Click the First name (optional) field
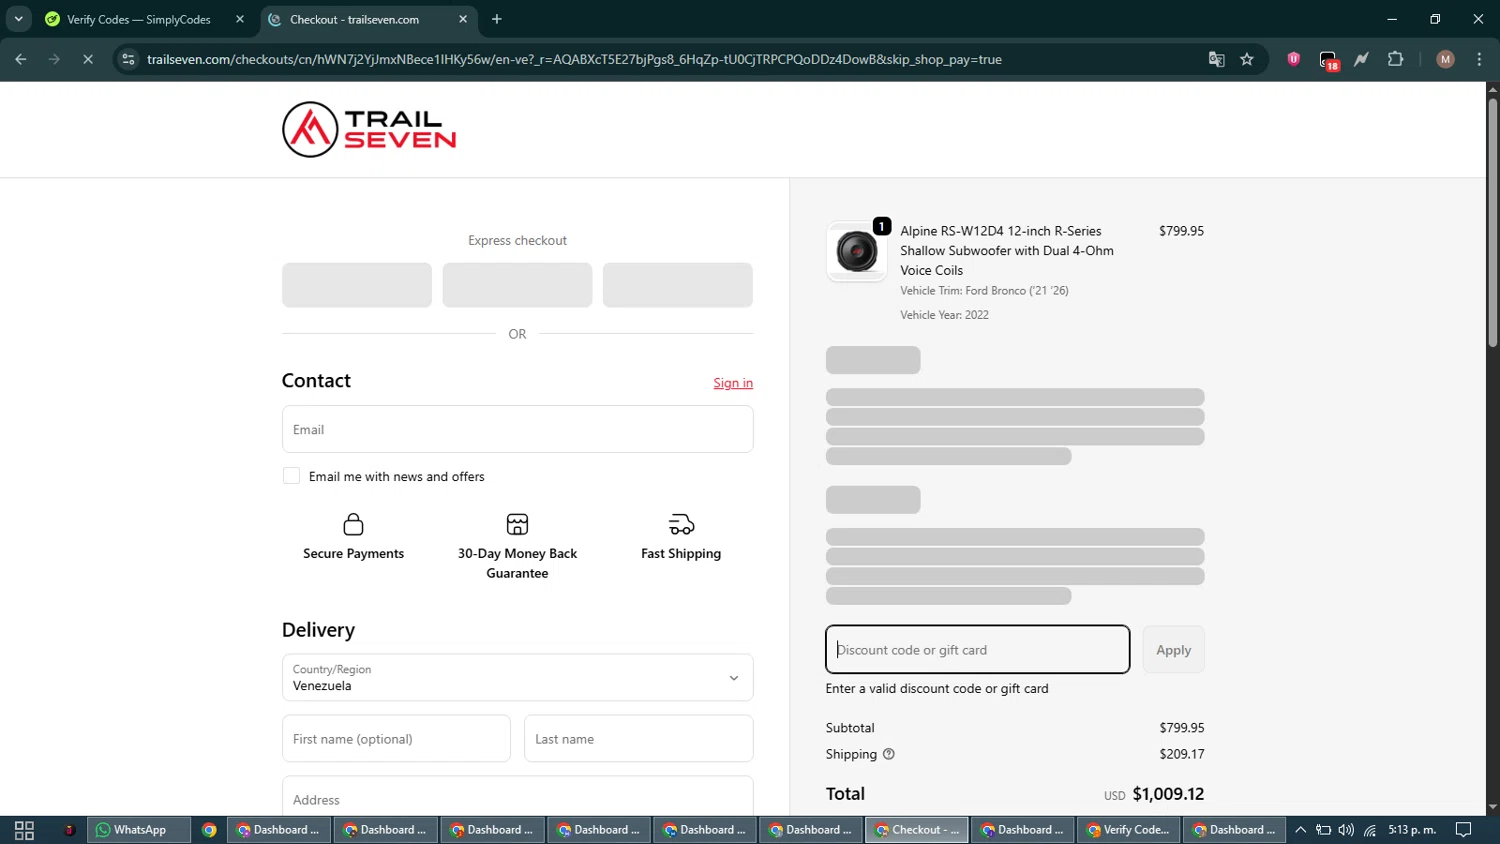The width and height of the screenshot is (1500, 844). pyautogui.click(x=396, y=739)
